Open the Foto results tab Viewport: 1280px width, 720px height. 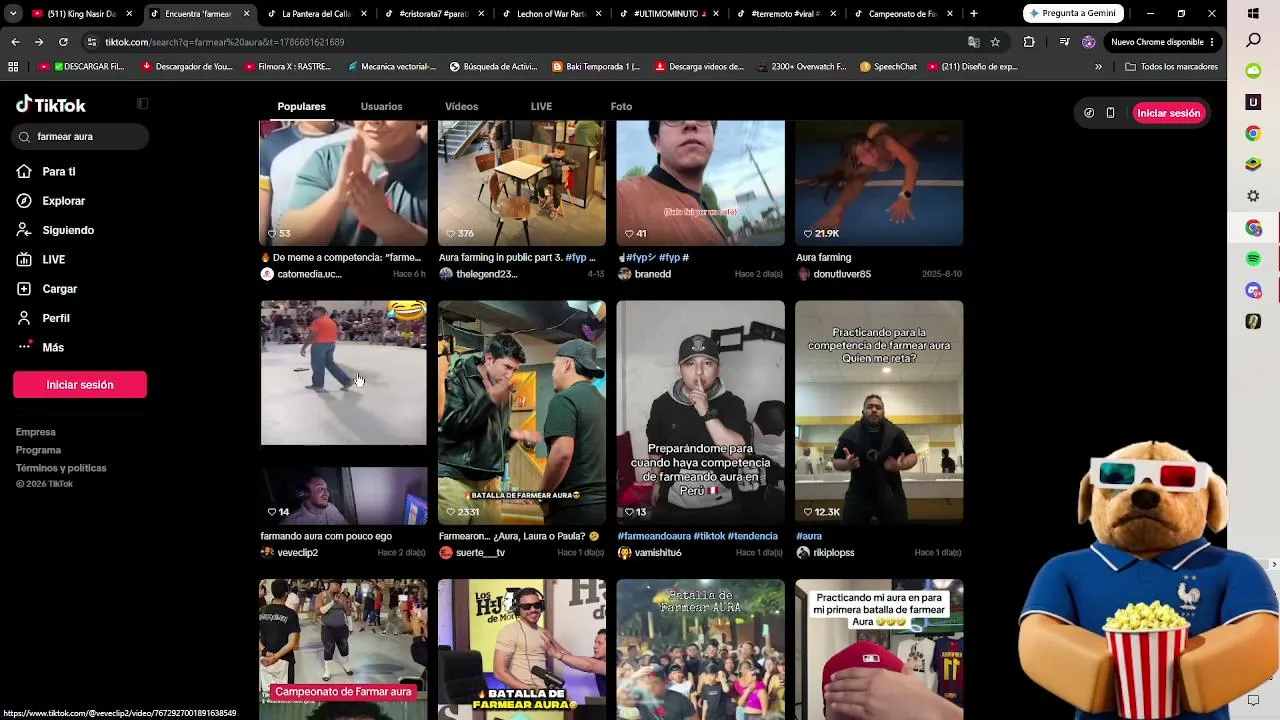(621, 107)
